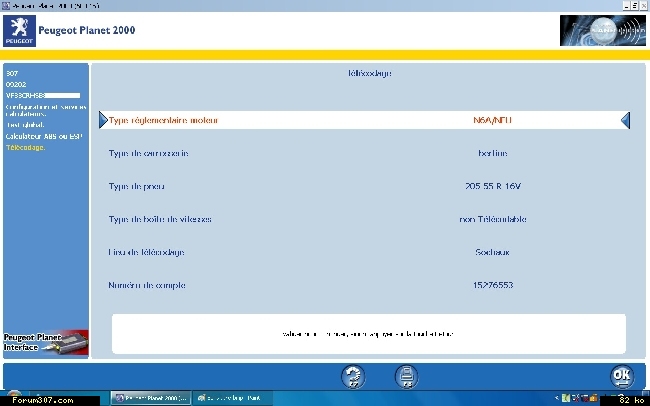Viewport: 650px width, 406px height.
Task: Click the Berline body type value
Action: 492,153
